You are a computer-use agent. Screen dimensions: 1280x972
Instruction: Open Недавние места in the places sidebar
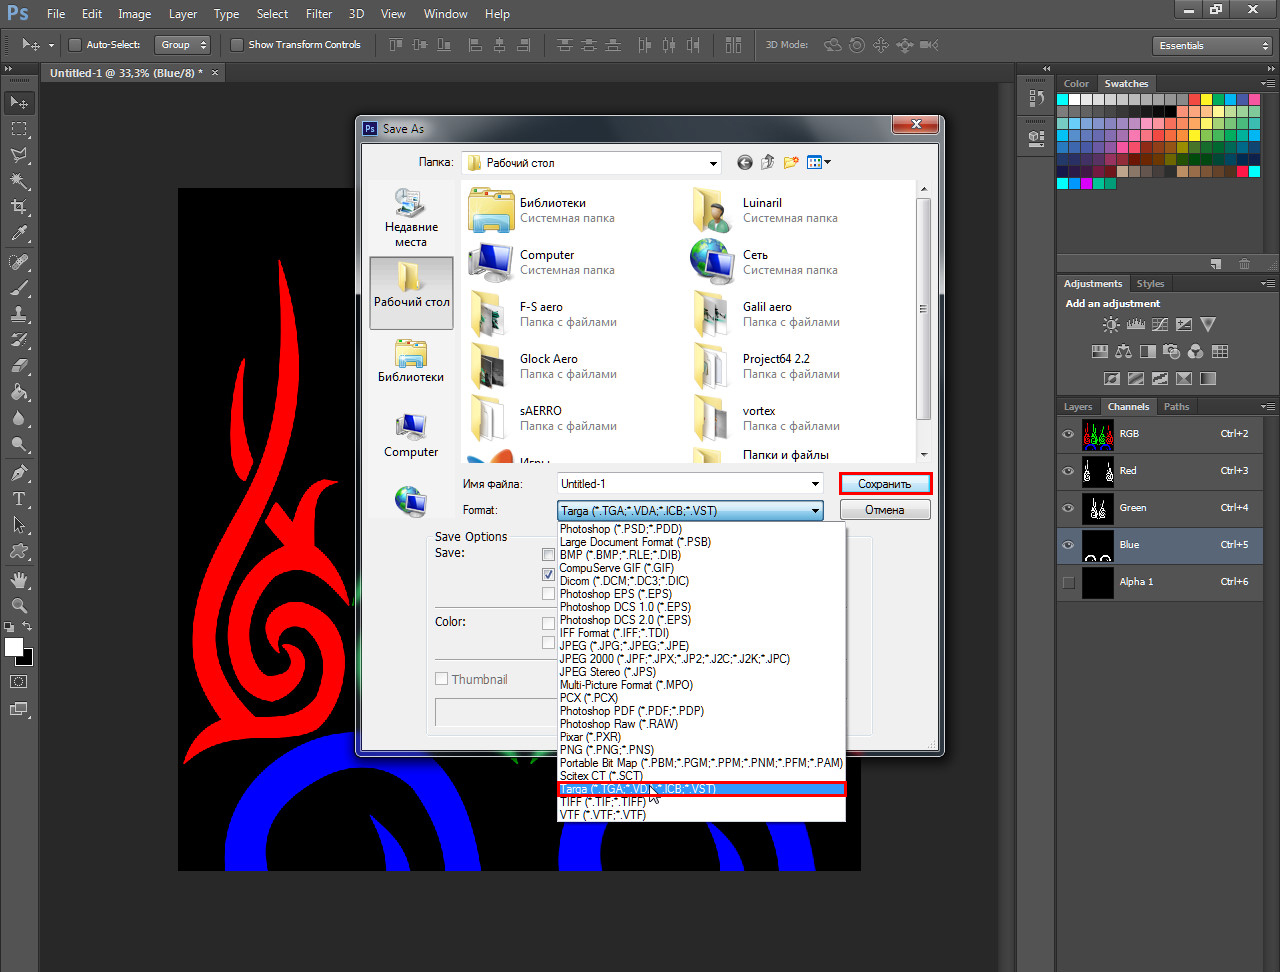tap(411, 218)
